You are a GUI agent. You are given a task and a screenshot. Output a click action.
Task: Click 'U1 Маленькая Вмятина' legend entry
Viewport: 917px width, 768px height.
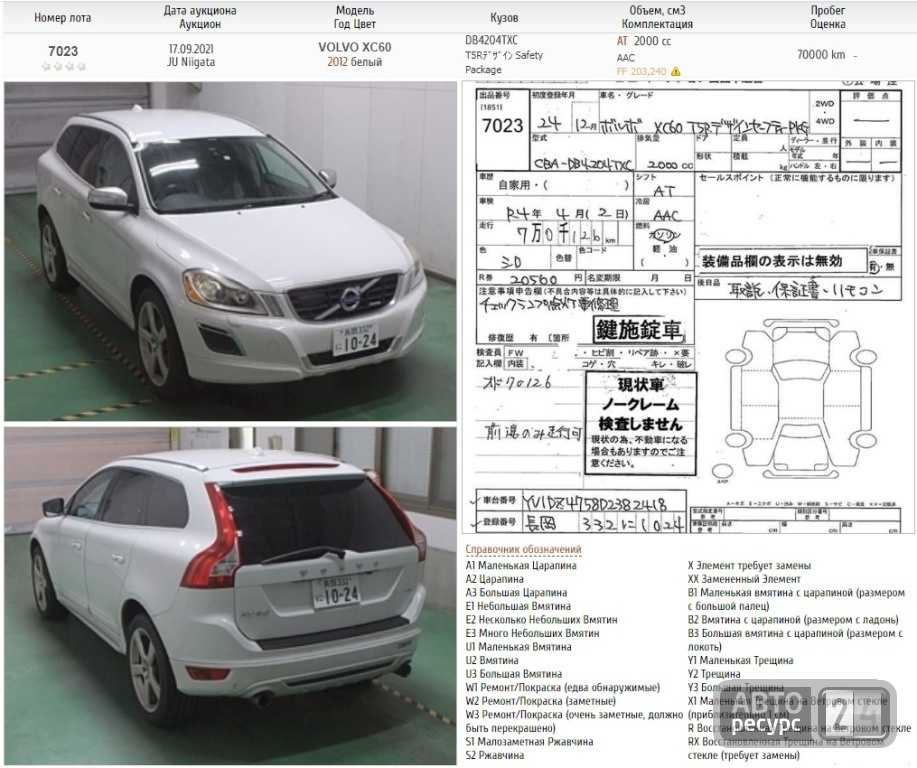click(518, 647)
